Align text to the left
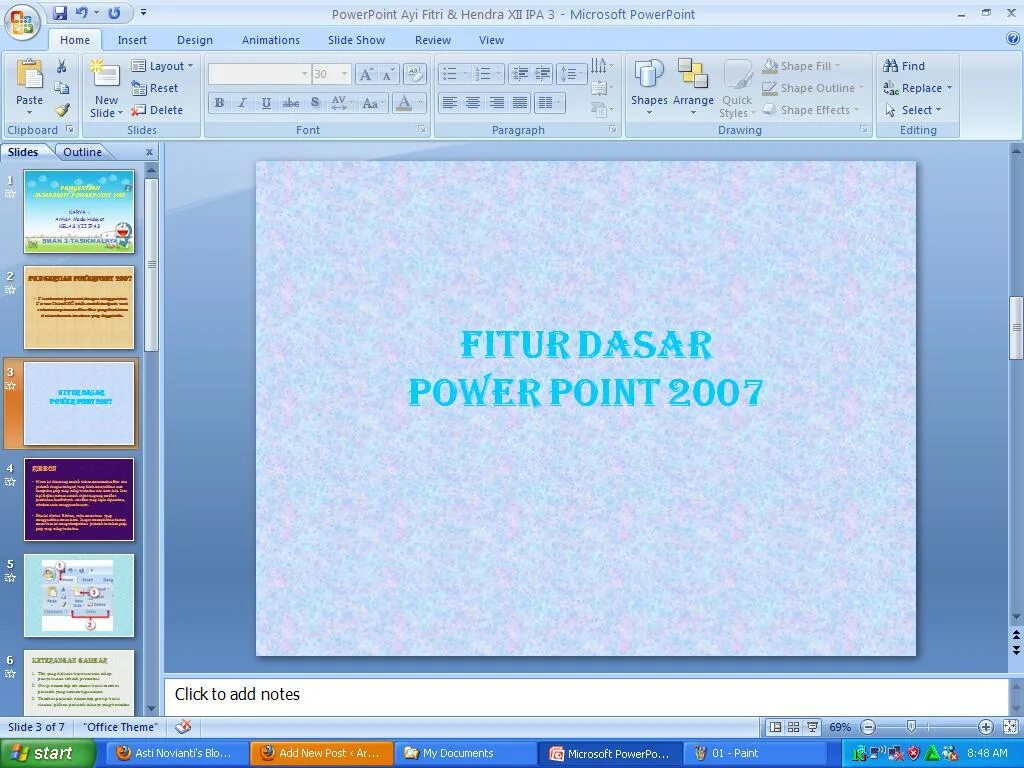1024x768 pixels. coord(449,103)
